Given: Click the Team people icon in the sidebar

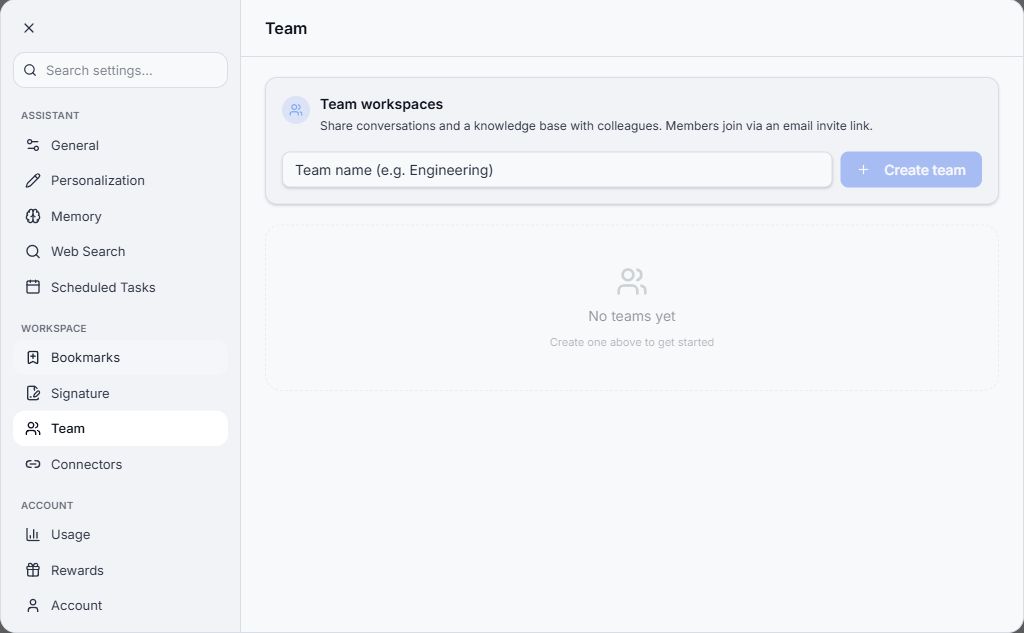Looking at the screenshot, I should coord(33,429).
